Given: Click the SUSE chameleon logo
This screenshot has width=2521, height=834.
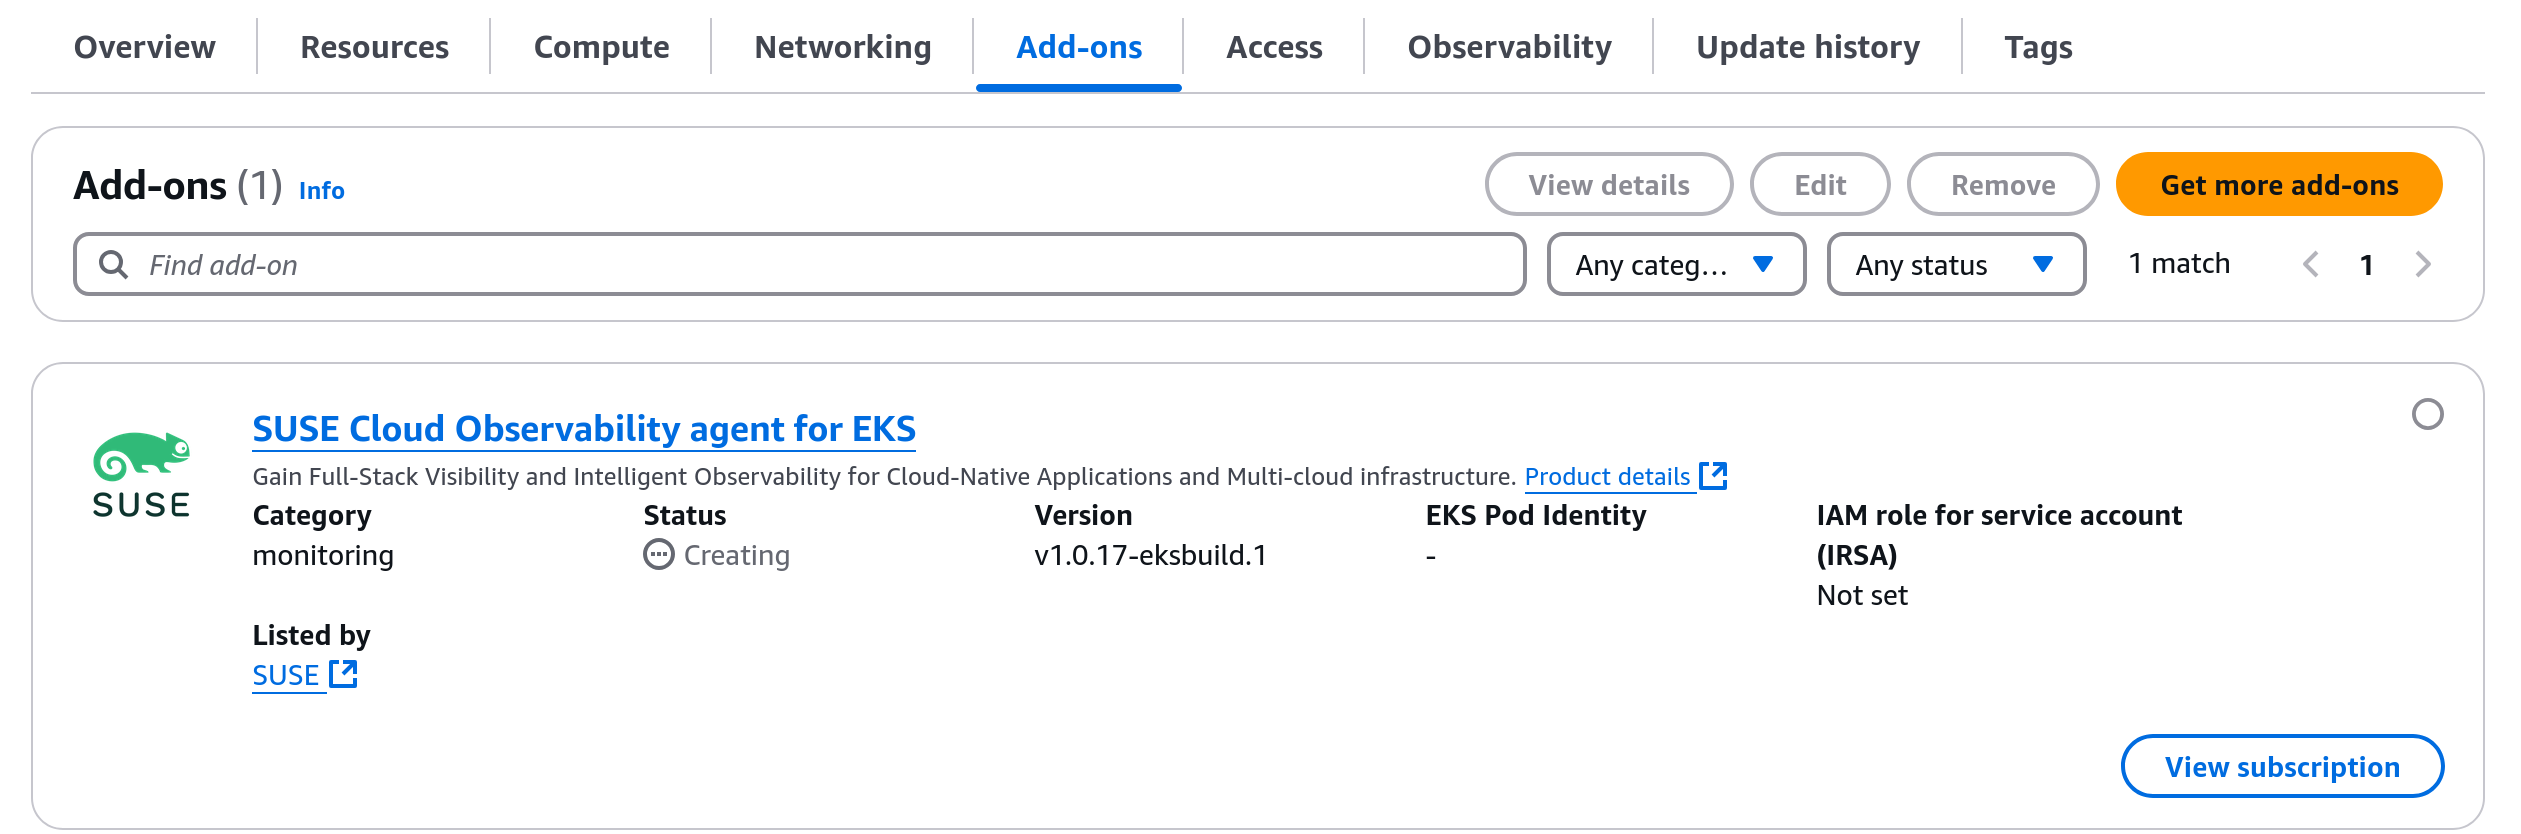Looking at the screenshot, I should tap(141, 475).
